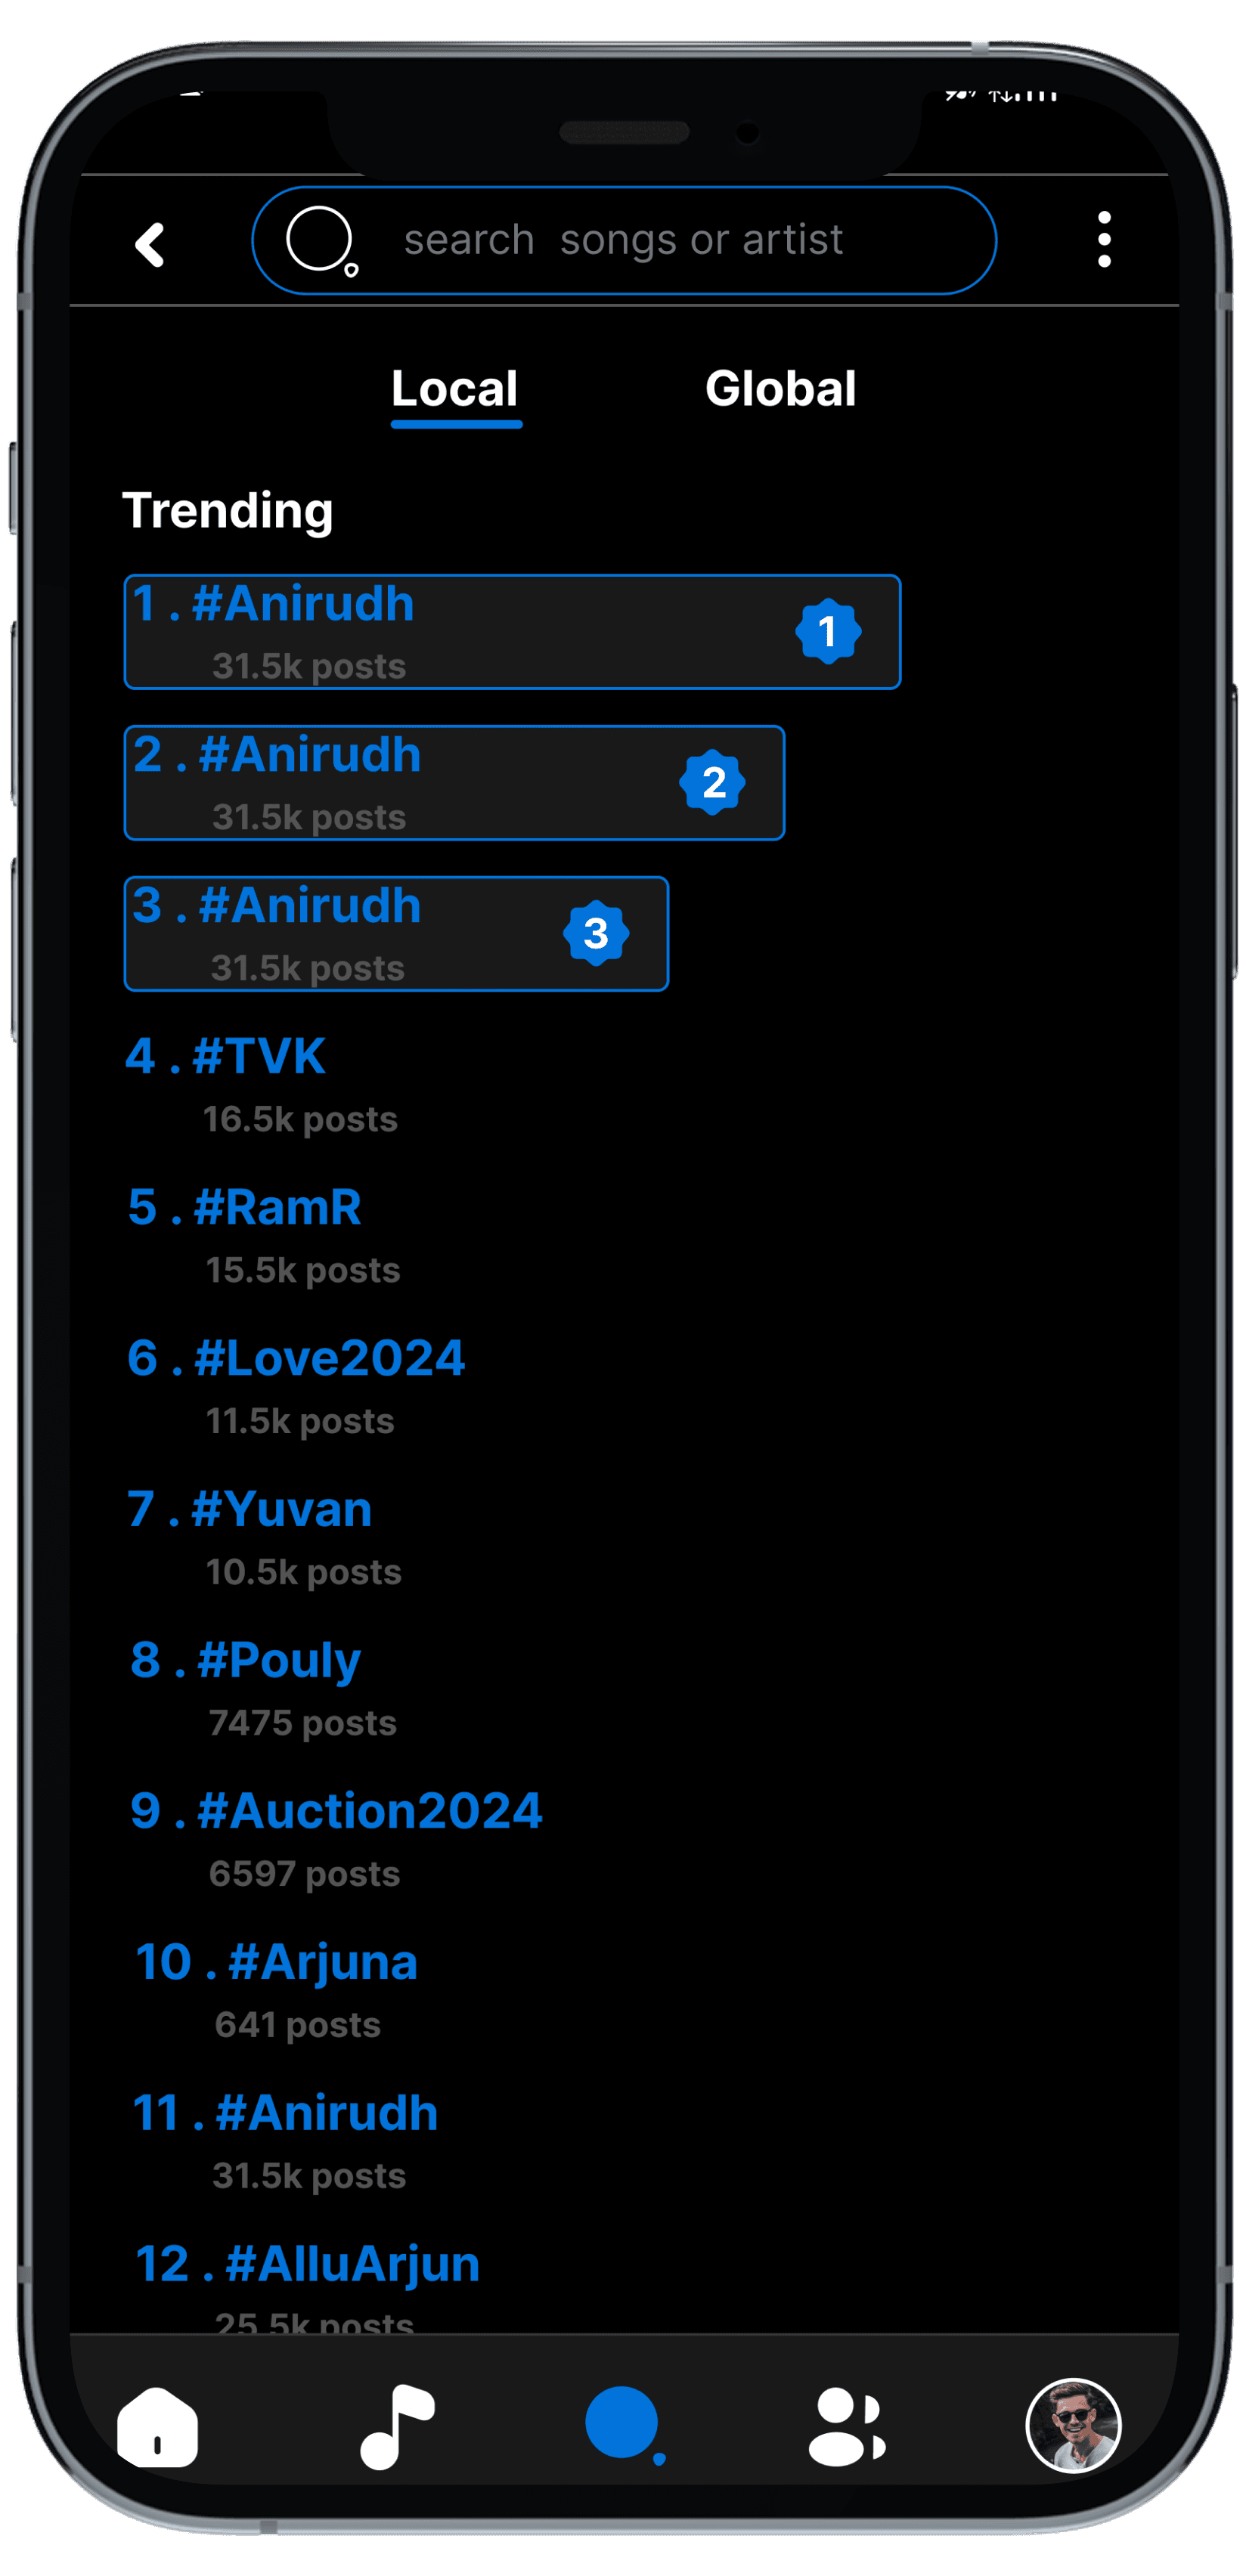This screenshot has width=1246, height=2576.
Task: Switch to the Local tab
Action: (x=455, y=391)
